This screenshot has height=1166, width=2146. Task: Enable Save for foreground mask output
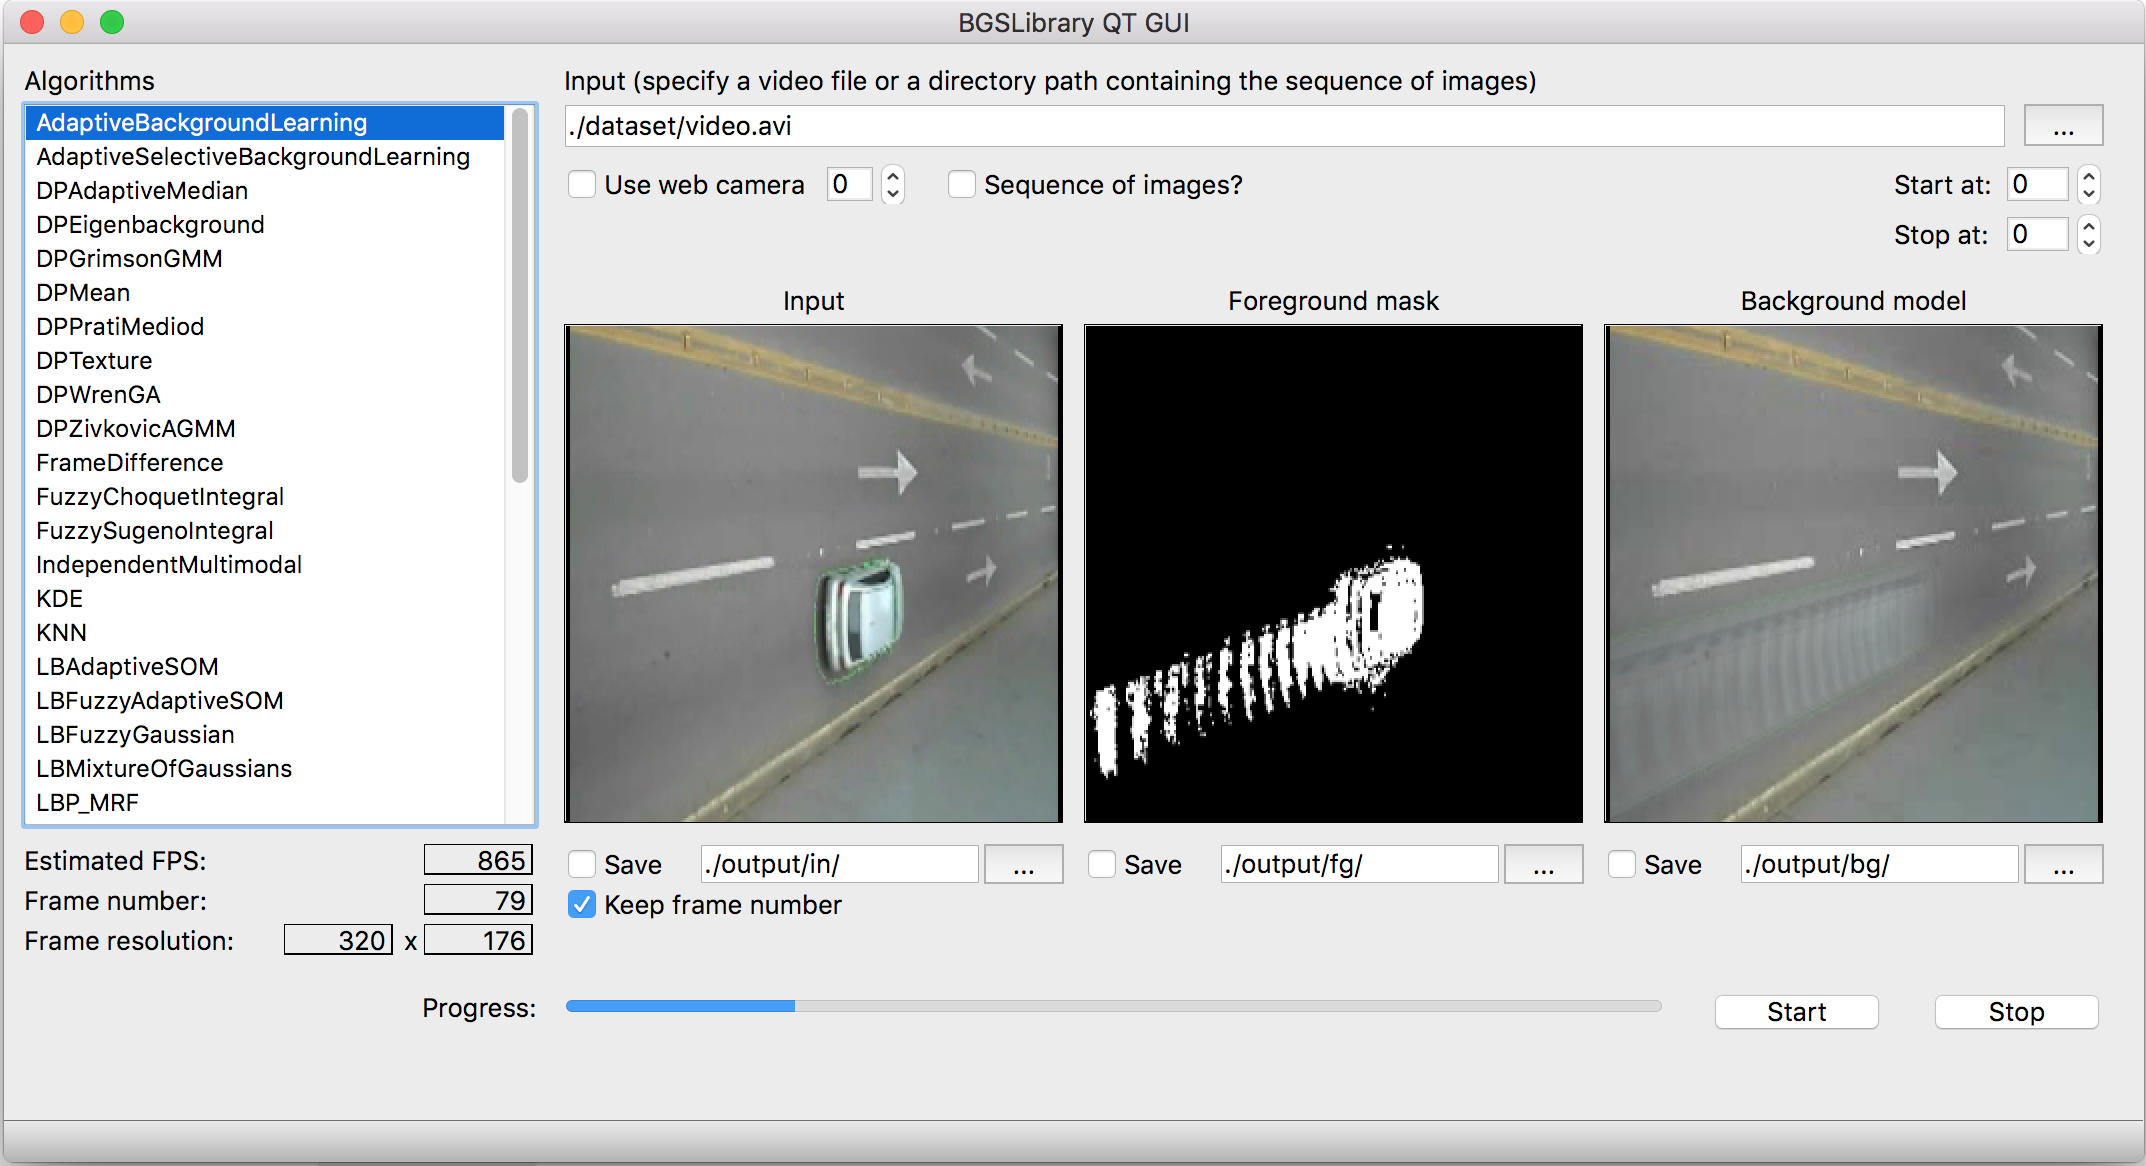1102,865
